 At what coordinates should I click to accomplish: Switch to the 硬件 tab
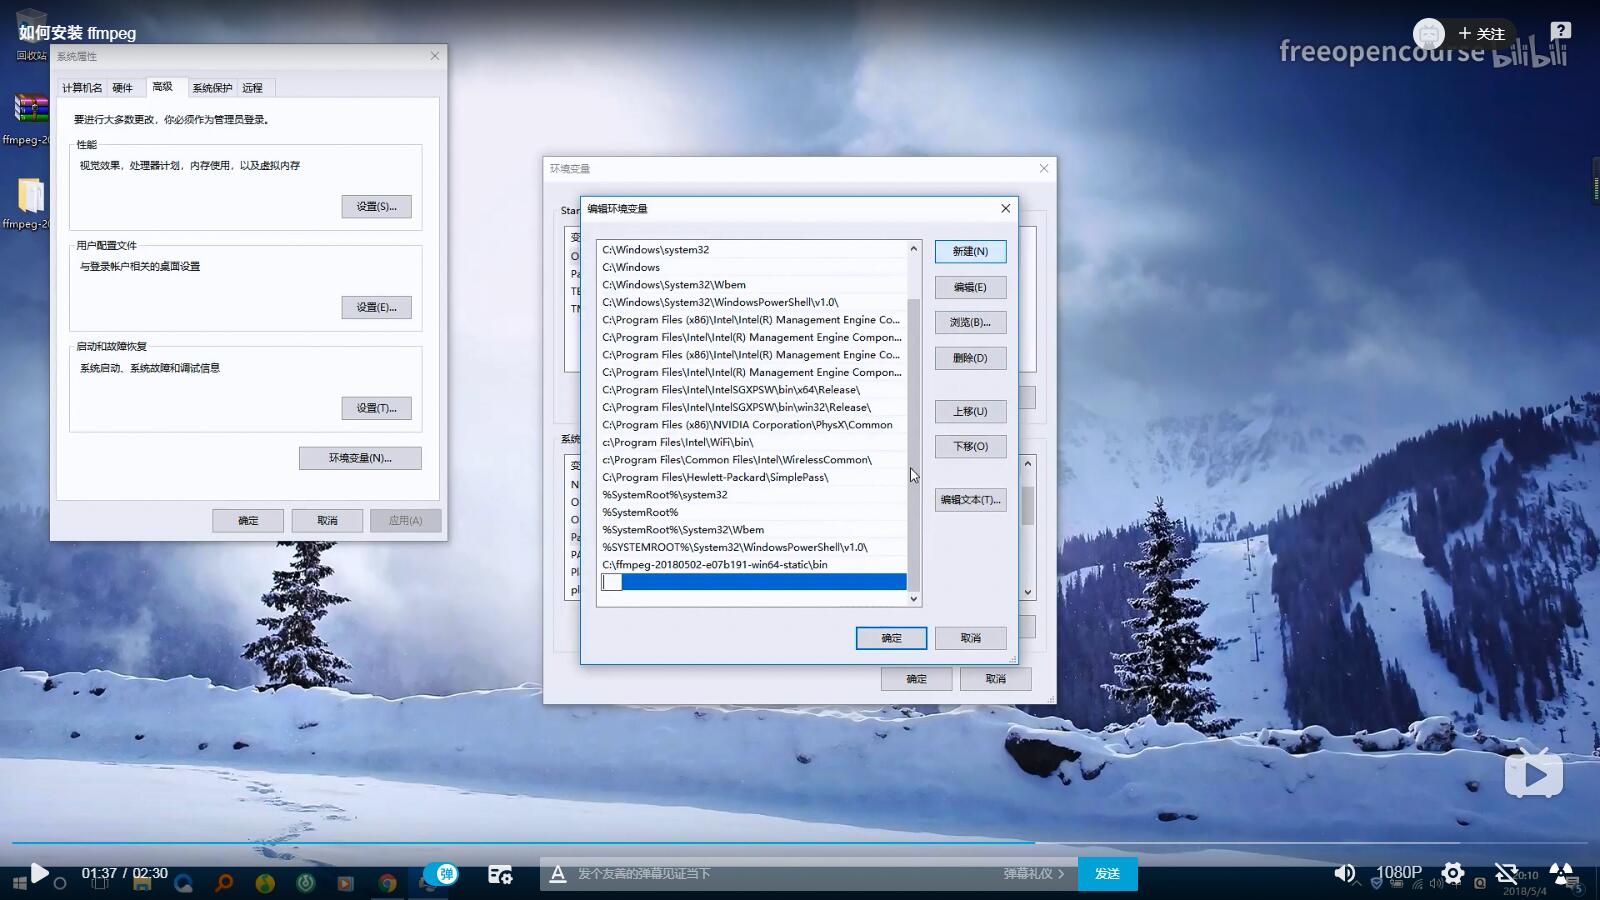[x=122, y=88]
